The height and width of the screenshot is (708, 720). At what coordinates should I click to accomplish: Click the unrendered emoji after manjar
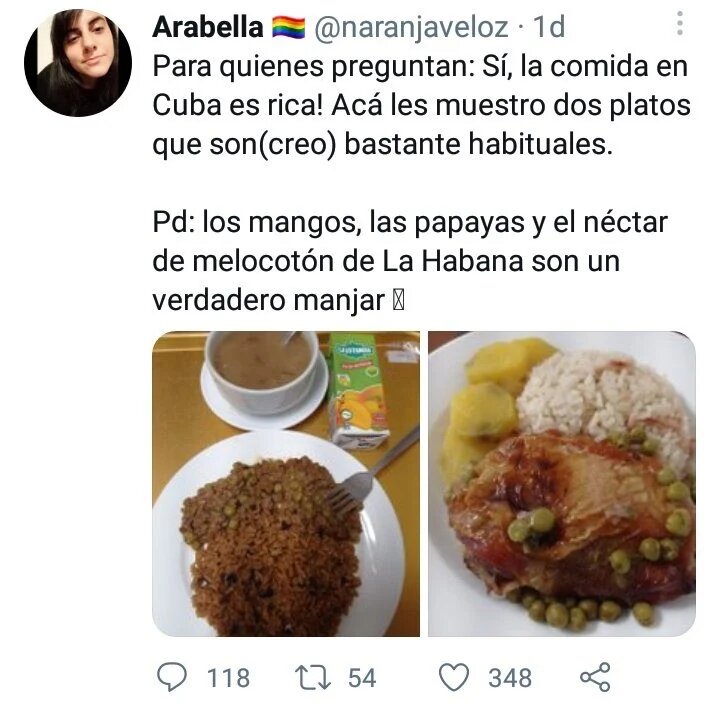(399, 302)
